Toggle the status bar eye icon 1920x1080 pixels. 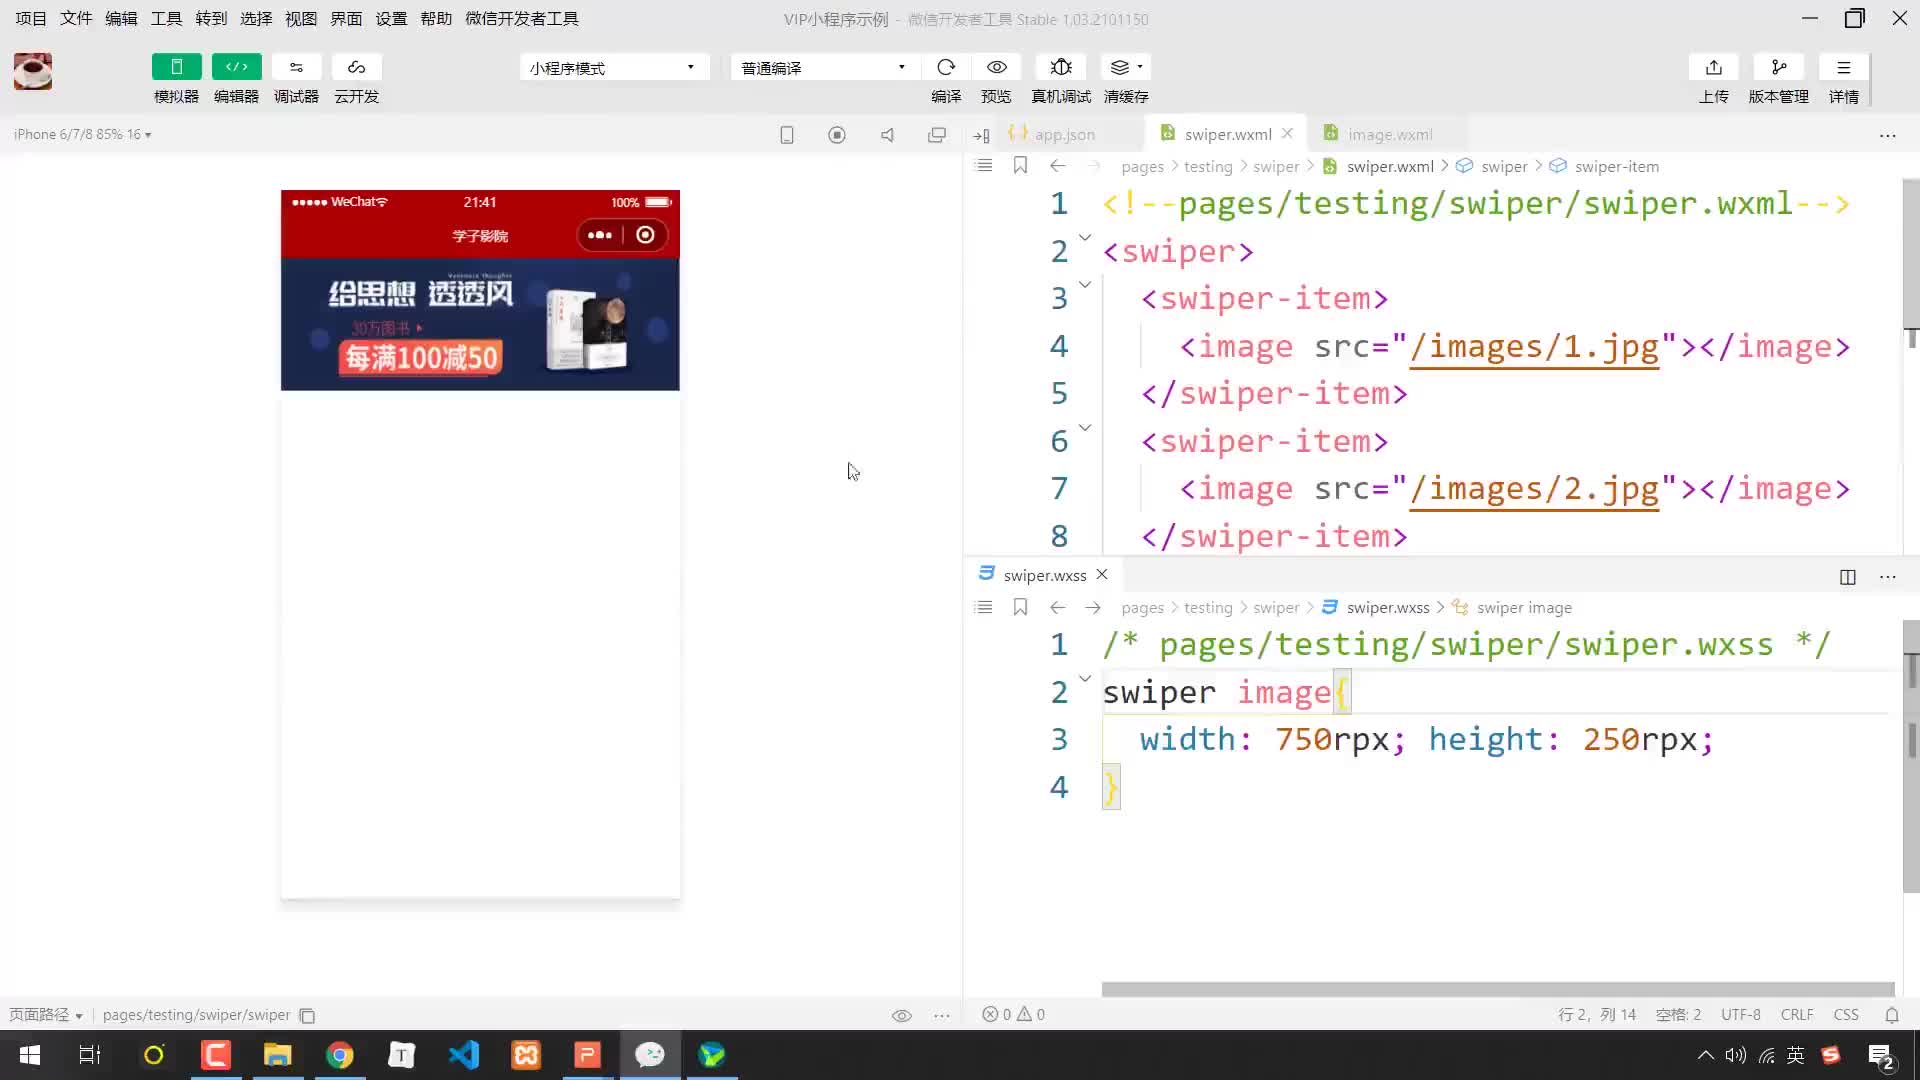[x=901, y=1015]
